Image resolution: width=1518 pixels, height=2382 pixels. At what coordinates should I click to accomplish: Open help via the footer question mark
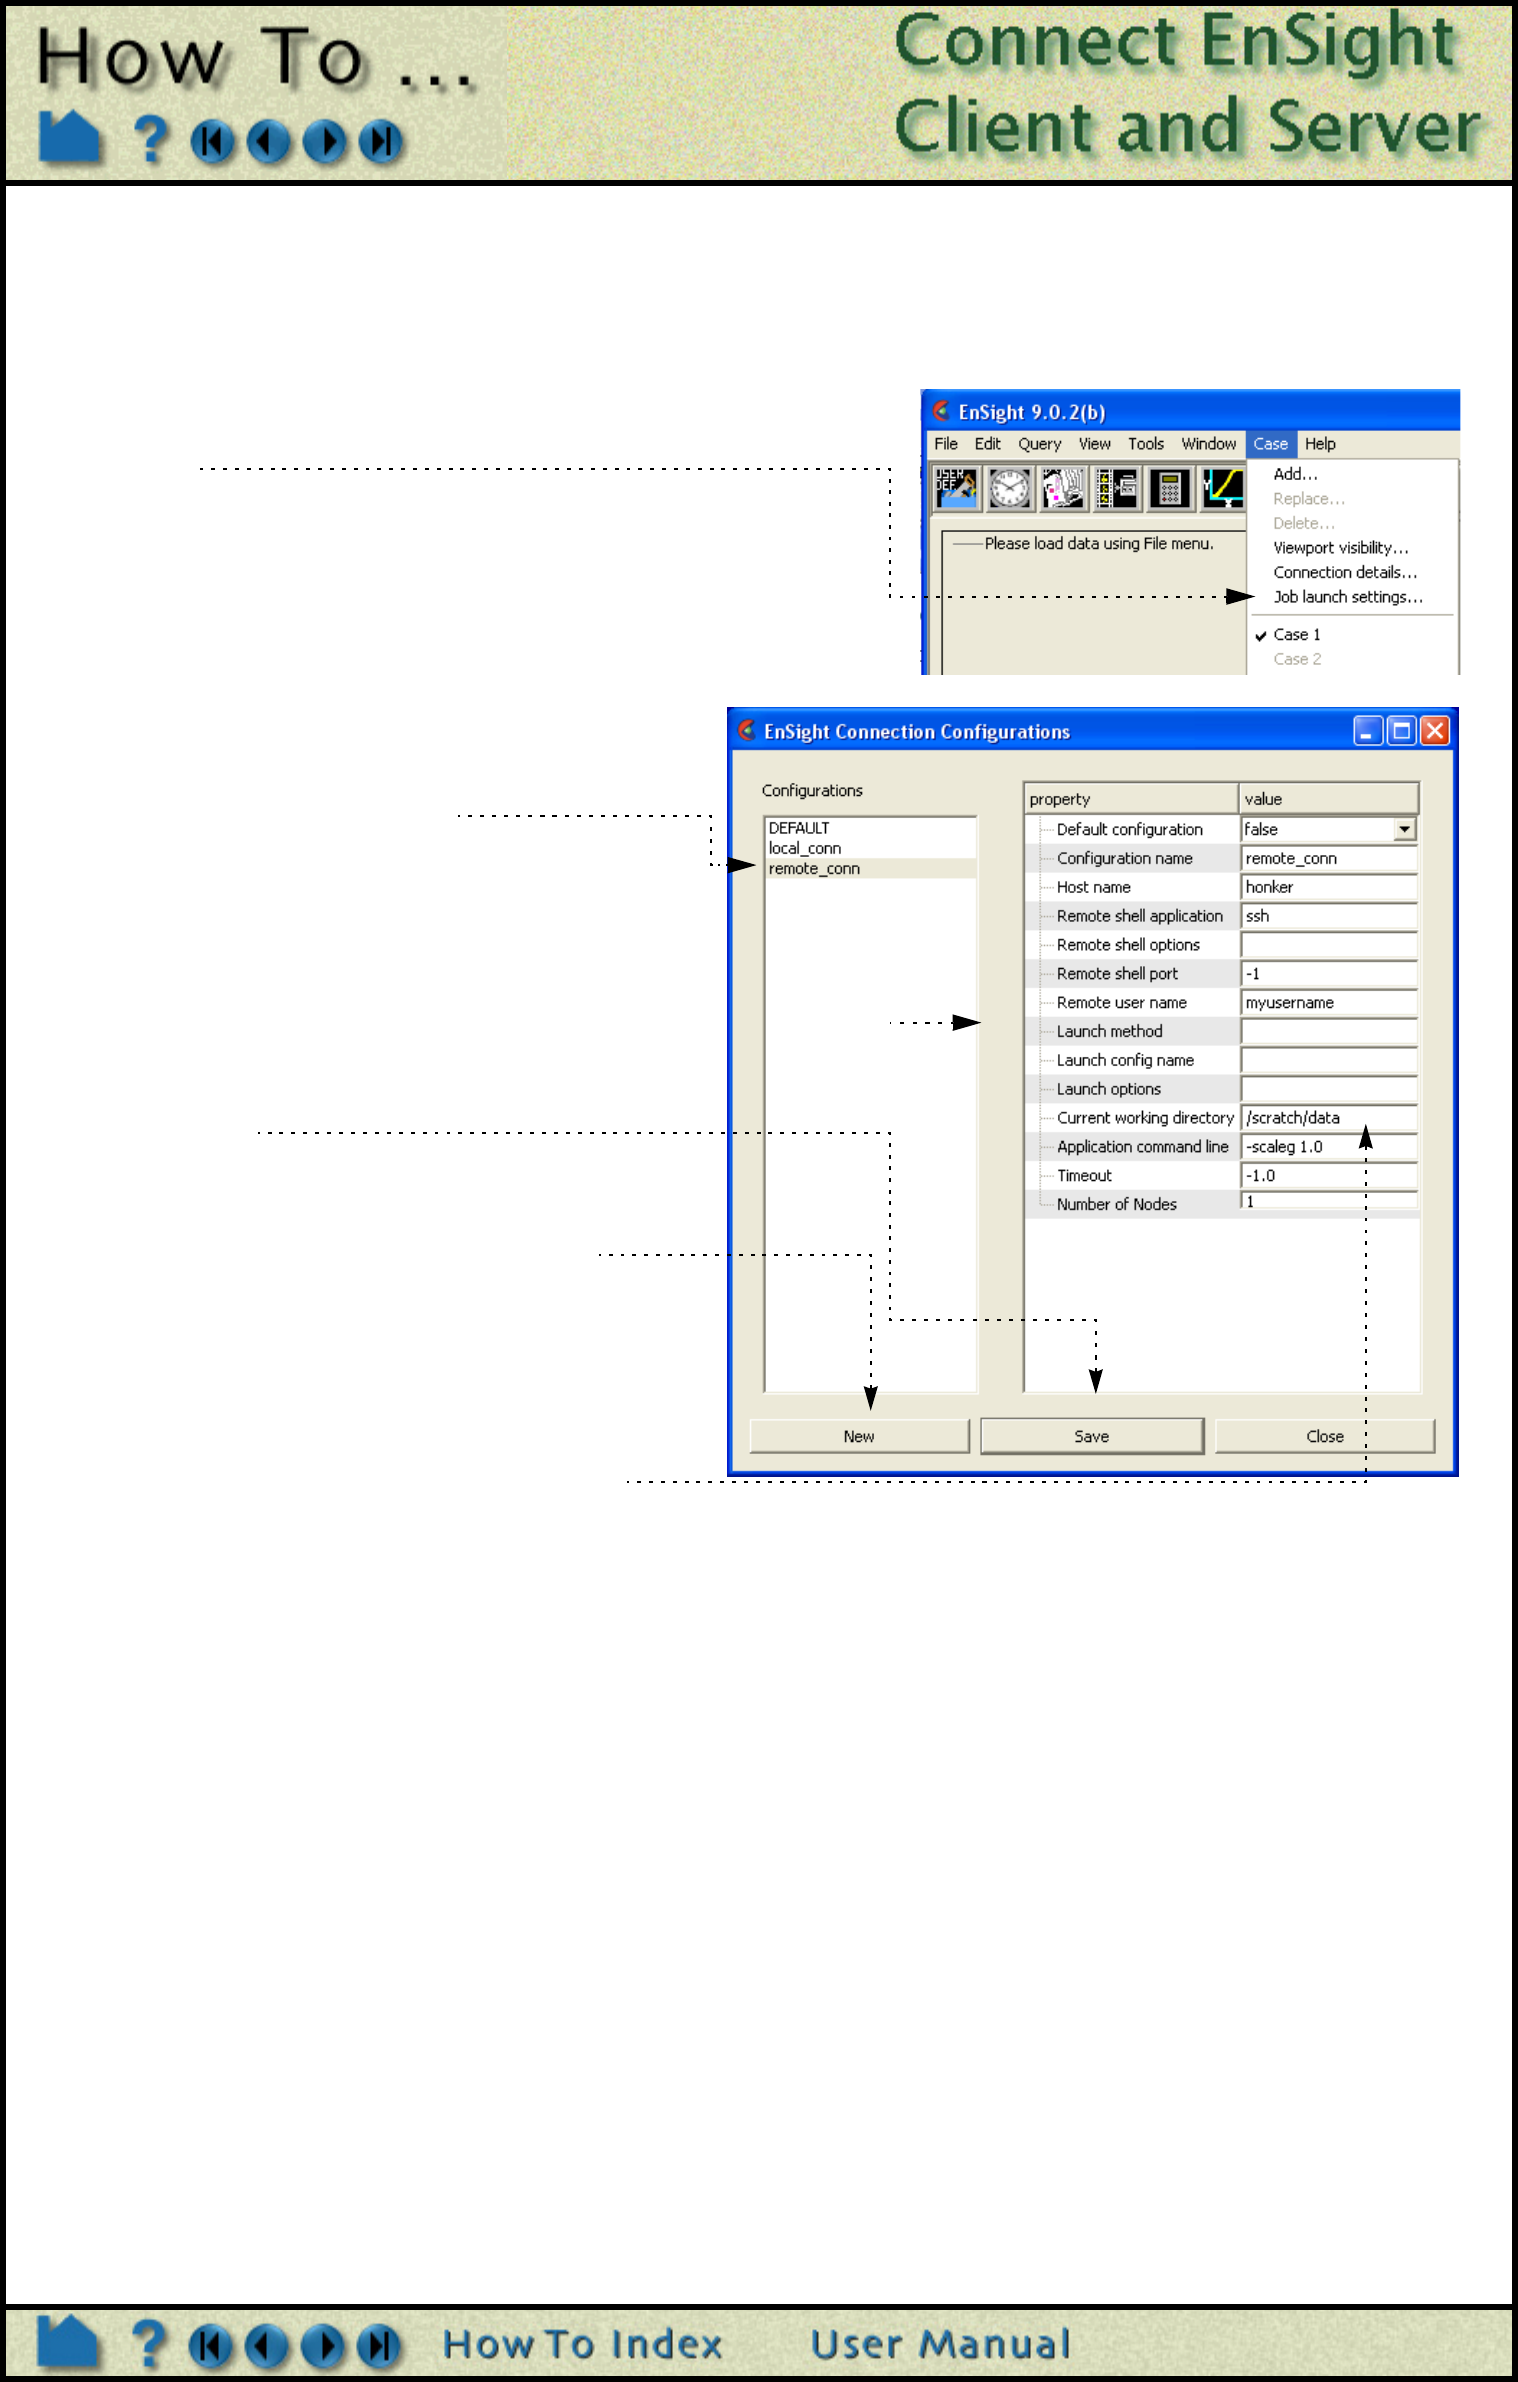coord(148,2345)
